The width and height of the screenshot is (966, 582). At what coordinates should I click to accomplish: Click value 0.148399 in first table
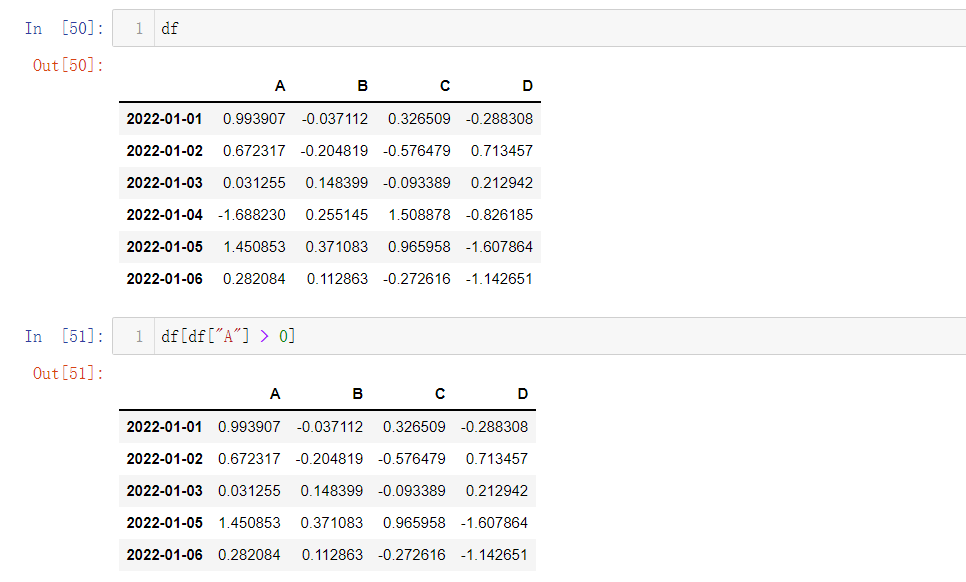point(336,183)
